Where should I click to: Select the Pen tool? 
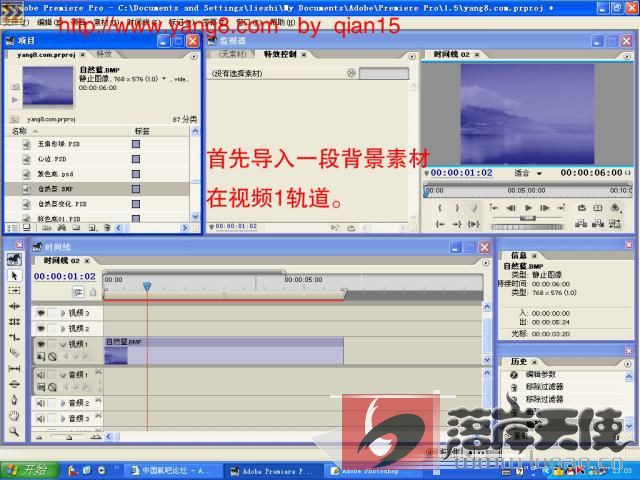[x=14, y=400]
